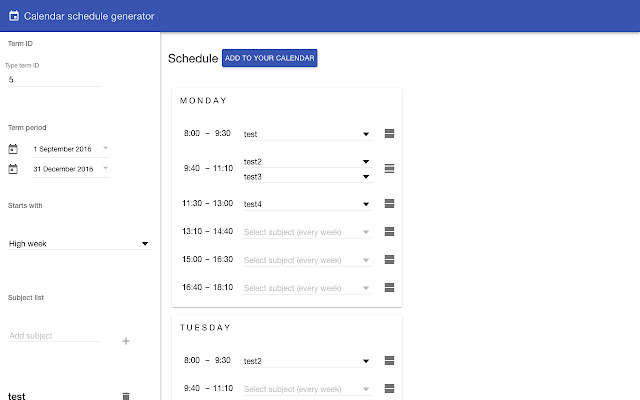This screenshot has height=400, width=640.
Task: Click the Monday 9:40 – 11:10 time label
Action: [x=208, y=168]
